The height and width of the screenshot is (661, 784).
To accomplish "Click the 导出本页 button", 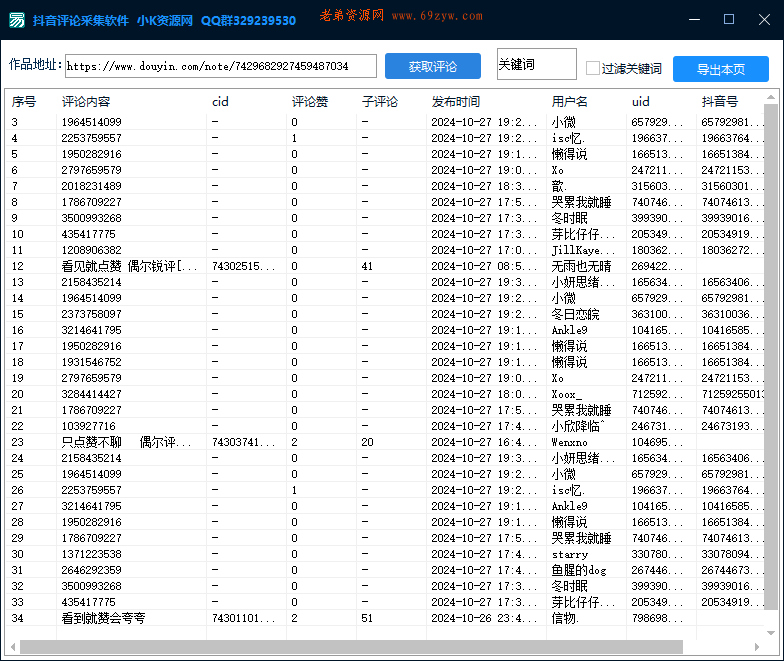I will click(x=720, y=69).
